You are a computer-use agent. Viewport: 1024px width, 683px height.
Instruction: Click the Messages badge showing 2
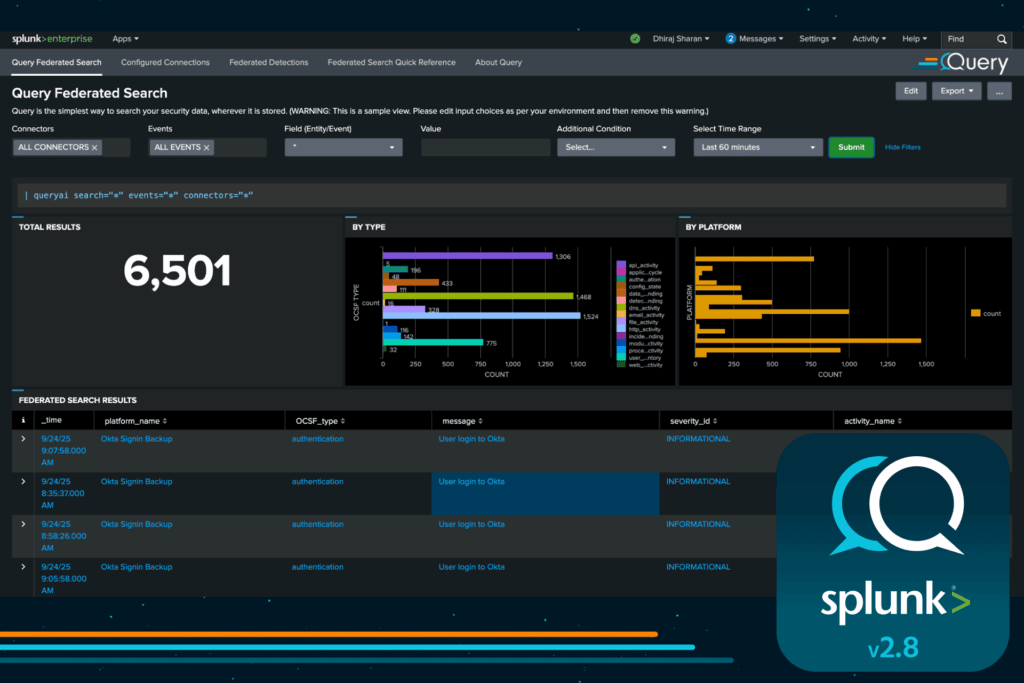(731, 39)
